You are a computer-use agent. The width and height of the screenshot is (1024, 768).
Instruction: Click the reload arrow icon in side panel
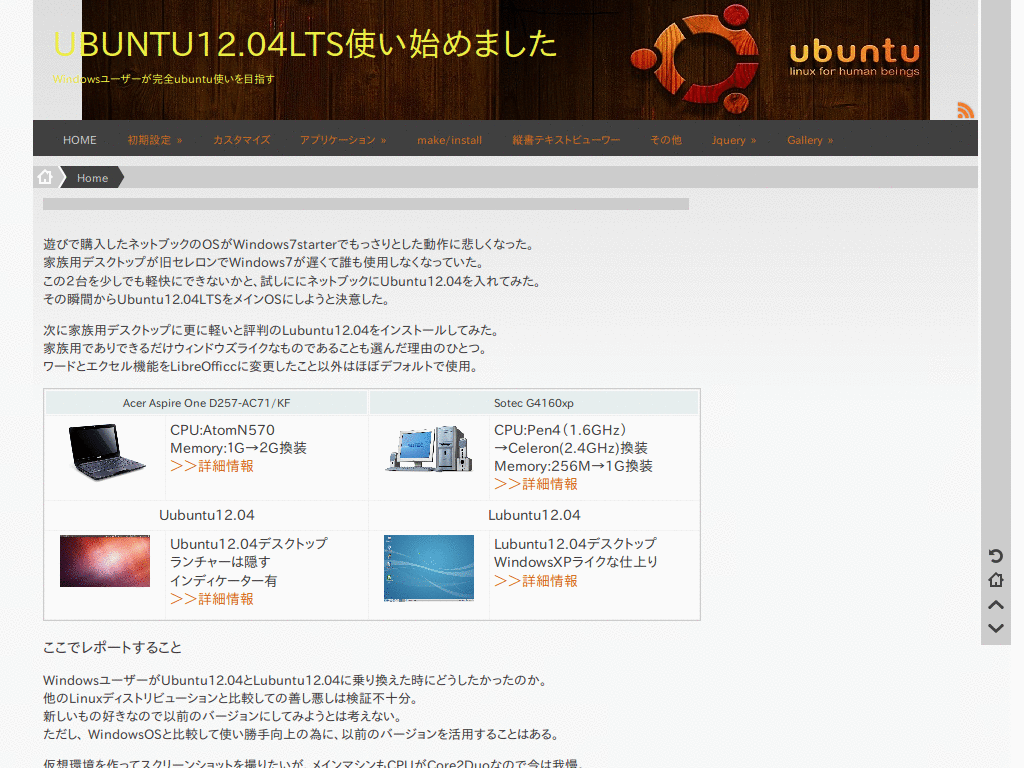(995, 556)
